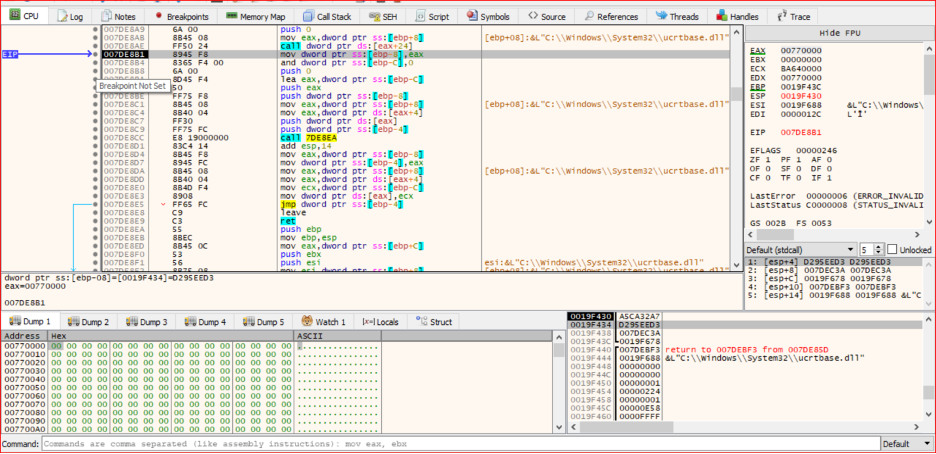This screenshot has width=936, height=454.
Task: Switch to the CPU tab
Action: pos(24,16)
